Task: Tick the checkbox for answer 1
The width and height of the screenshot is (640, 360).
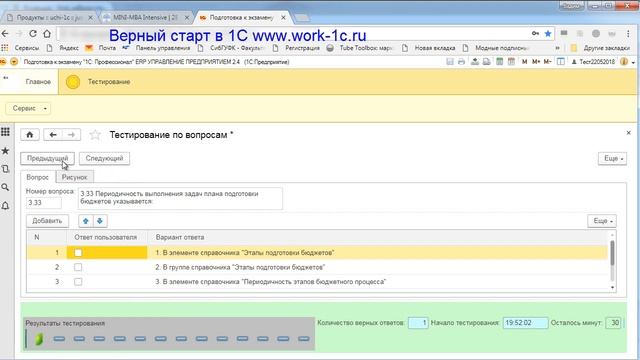Action: 78,253
